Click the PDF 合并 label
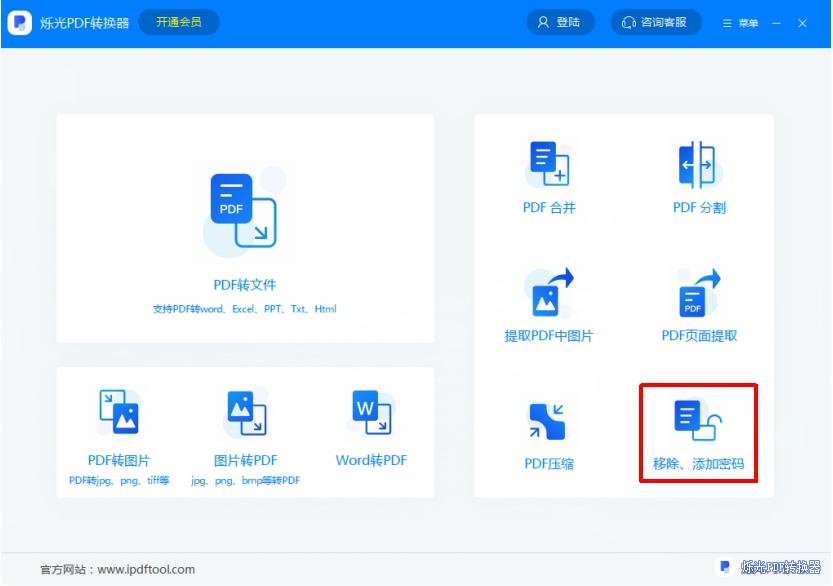Screen dimensions: 833x586 pos(549,208)
